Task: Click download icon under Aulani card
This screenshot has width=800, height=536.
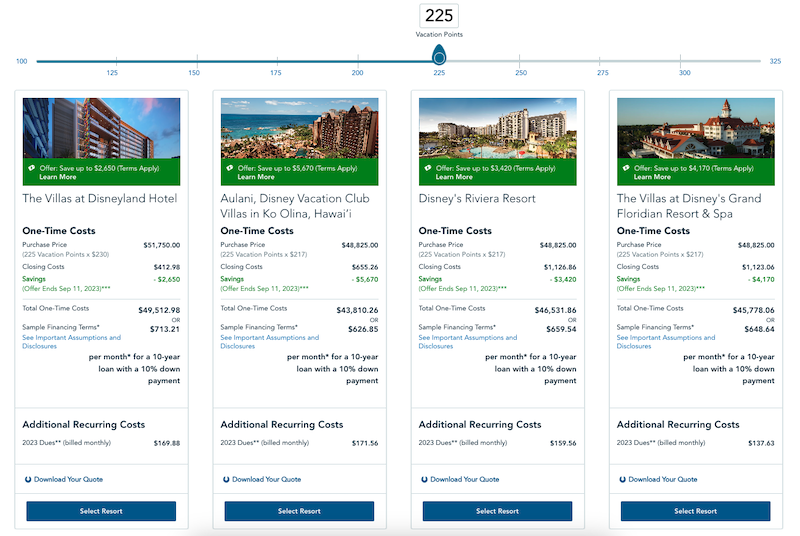Action: tap(226, 479)
